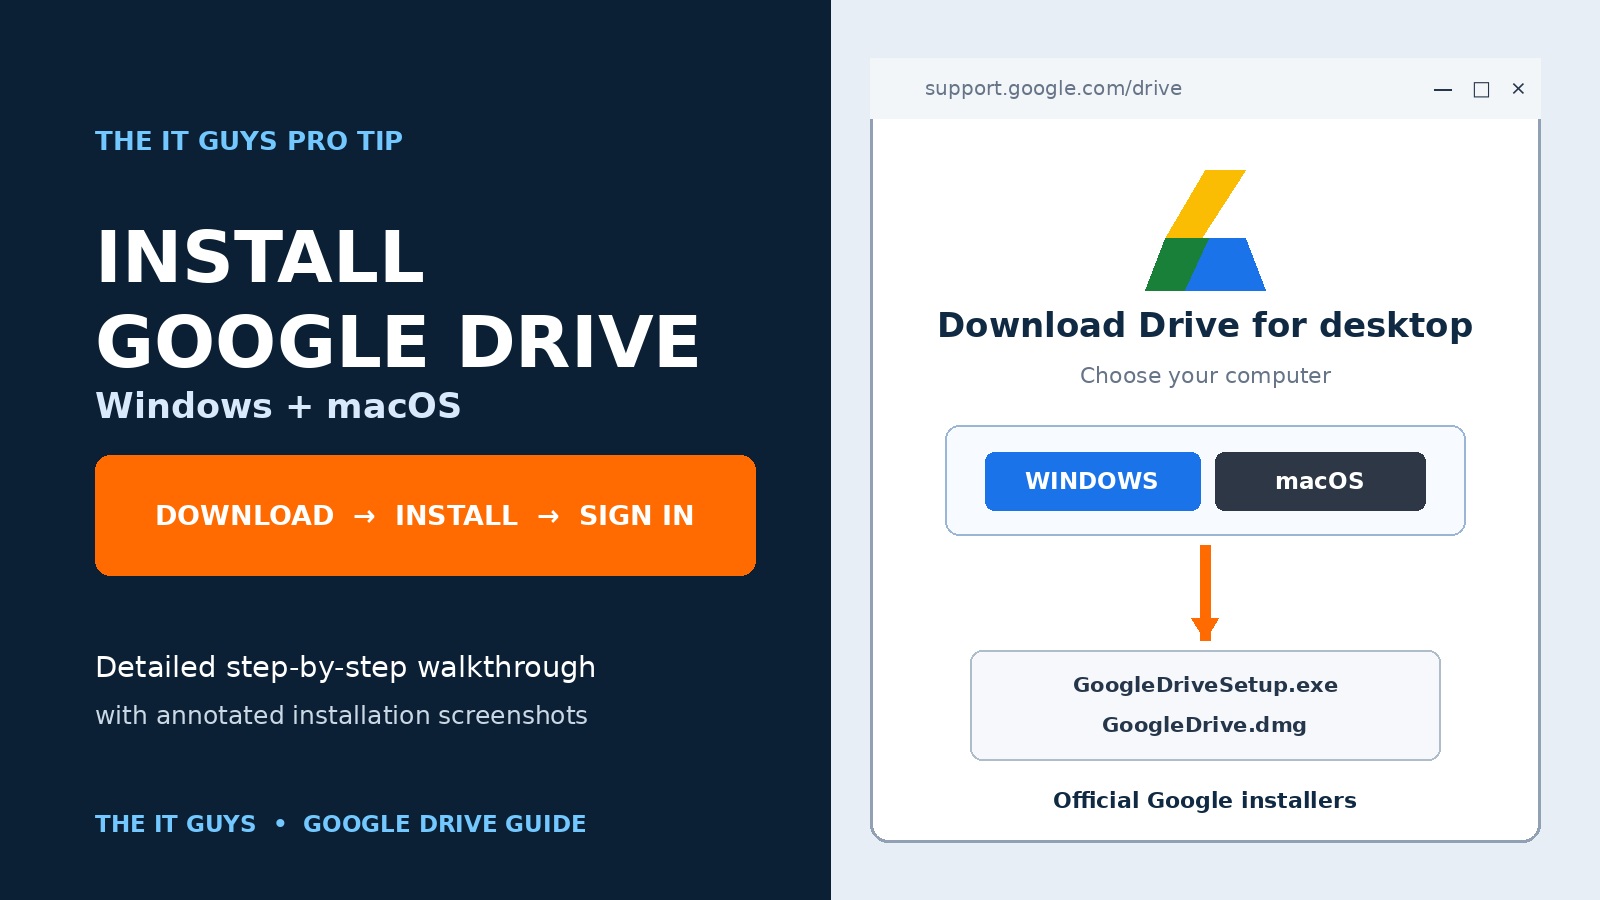Image resolution: width=1600 pixels, height=900 pixels.
Task: Click the 'Choose your computer' text
Action: 1205,376
